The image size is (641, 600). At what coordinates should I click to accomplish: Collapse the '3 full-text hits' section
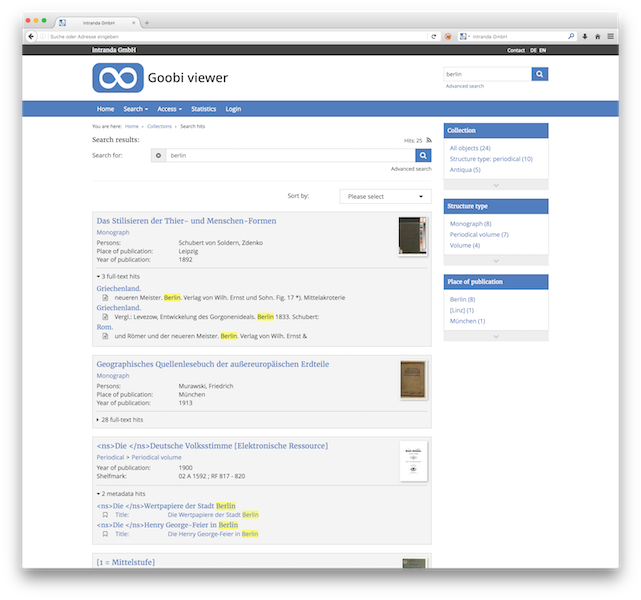tap(118, 276)
